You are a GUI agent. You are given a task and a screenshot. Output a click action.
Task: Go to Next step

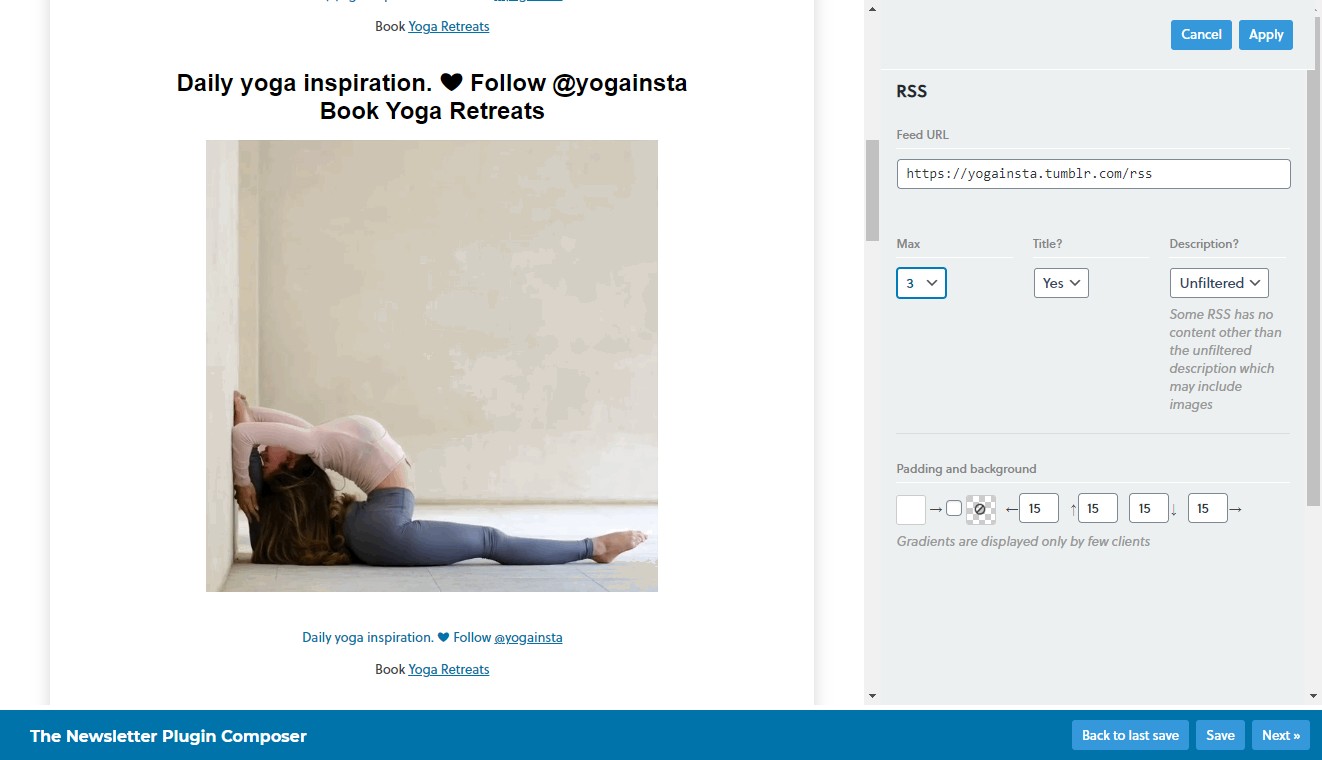(1281, 735)
